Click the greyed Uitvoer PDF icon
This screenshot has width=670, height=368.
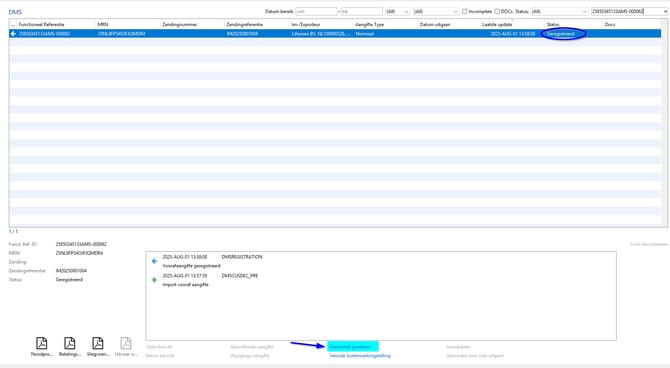pos(126,343)
